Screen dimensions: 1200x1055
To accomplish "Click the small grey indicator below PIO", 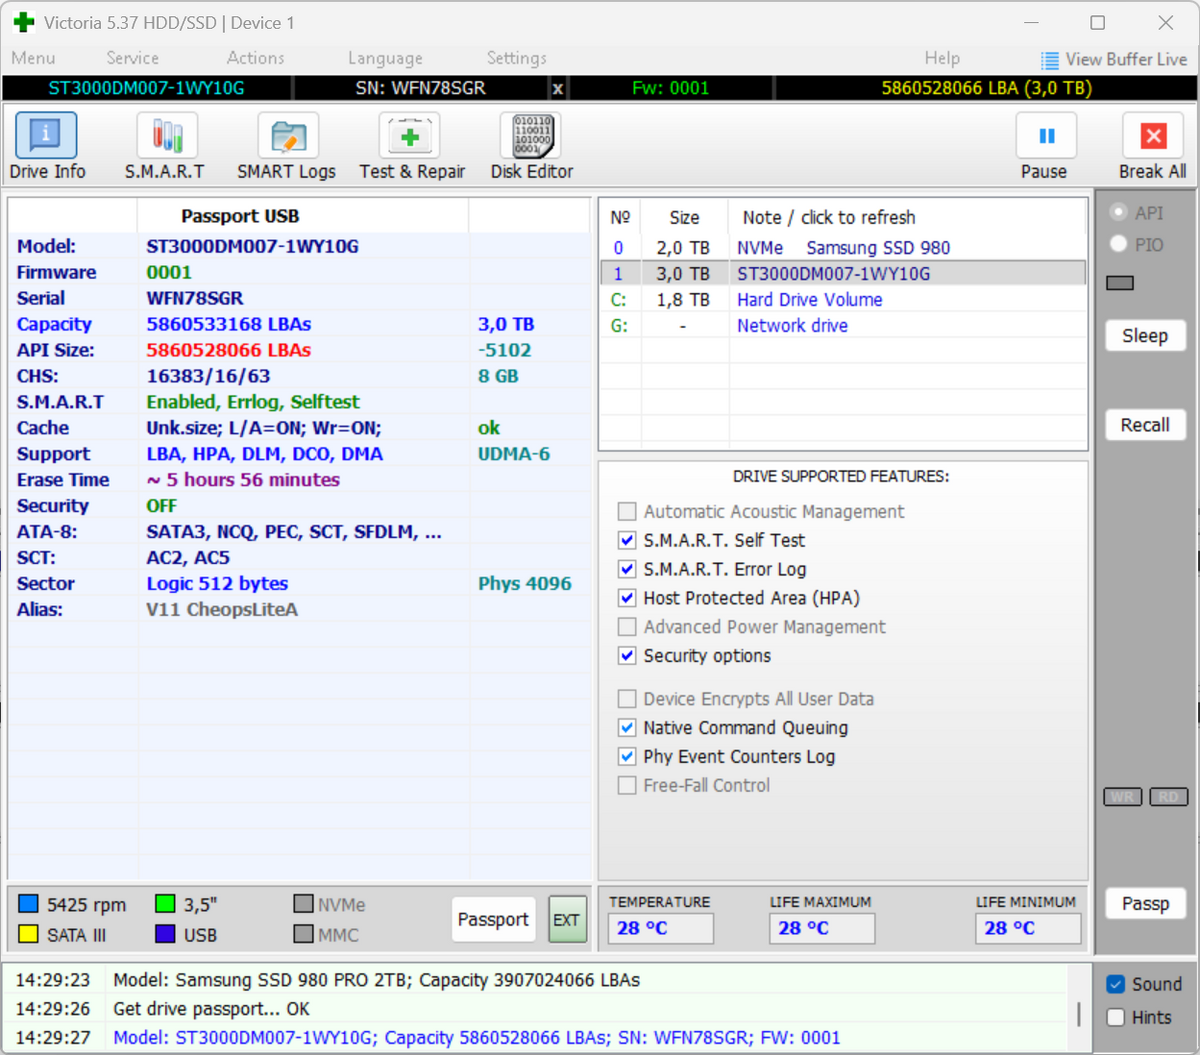I will click(x=1120, y=283).
